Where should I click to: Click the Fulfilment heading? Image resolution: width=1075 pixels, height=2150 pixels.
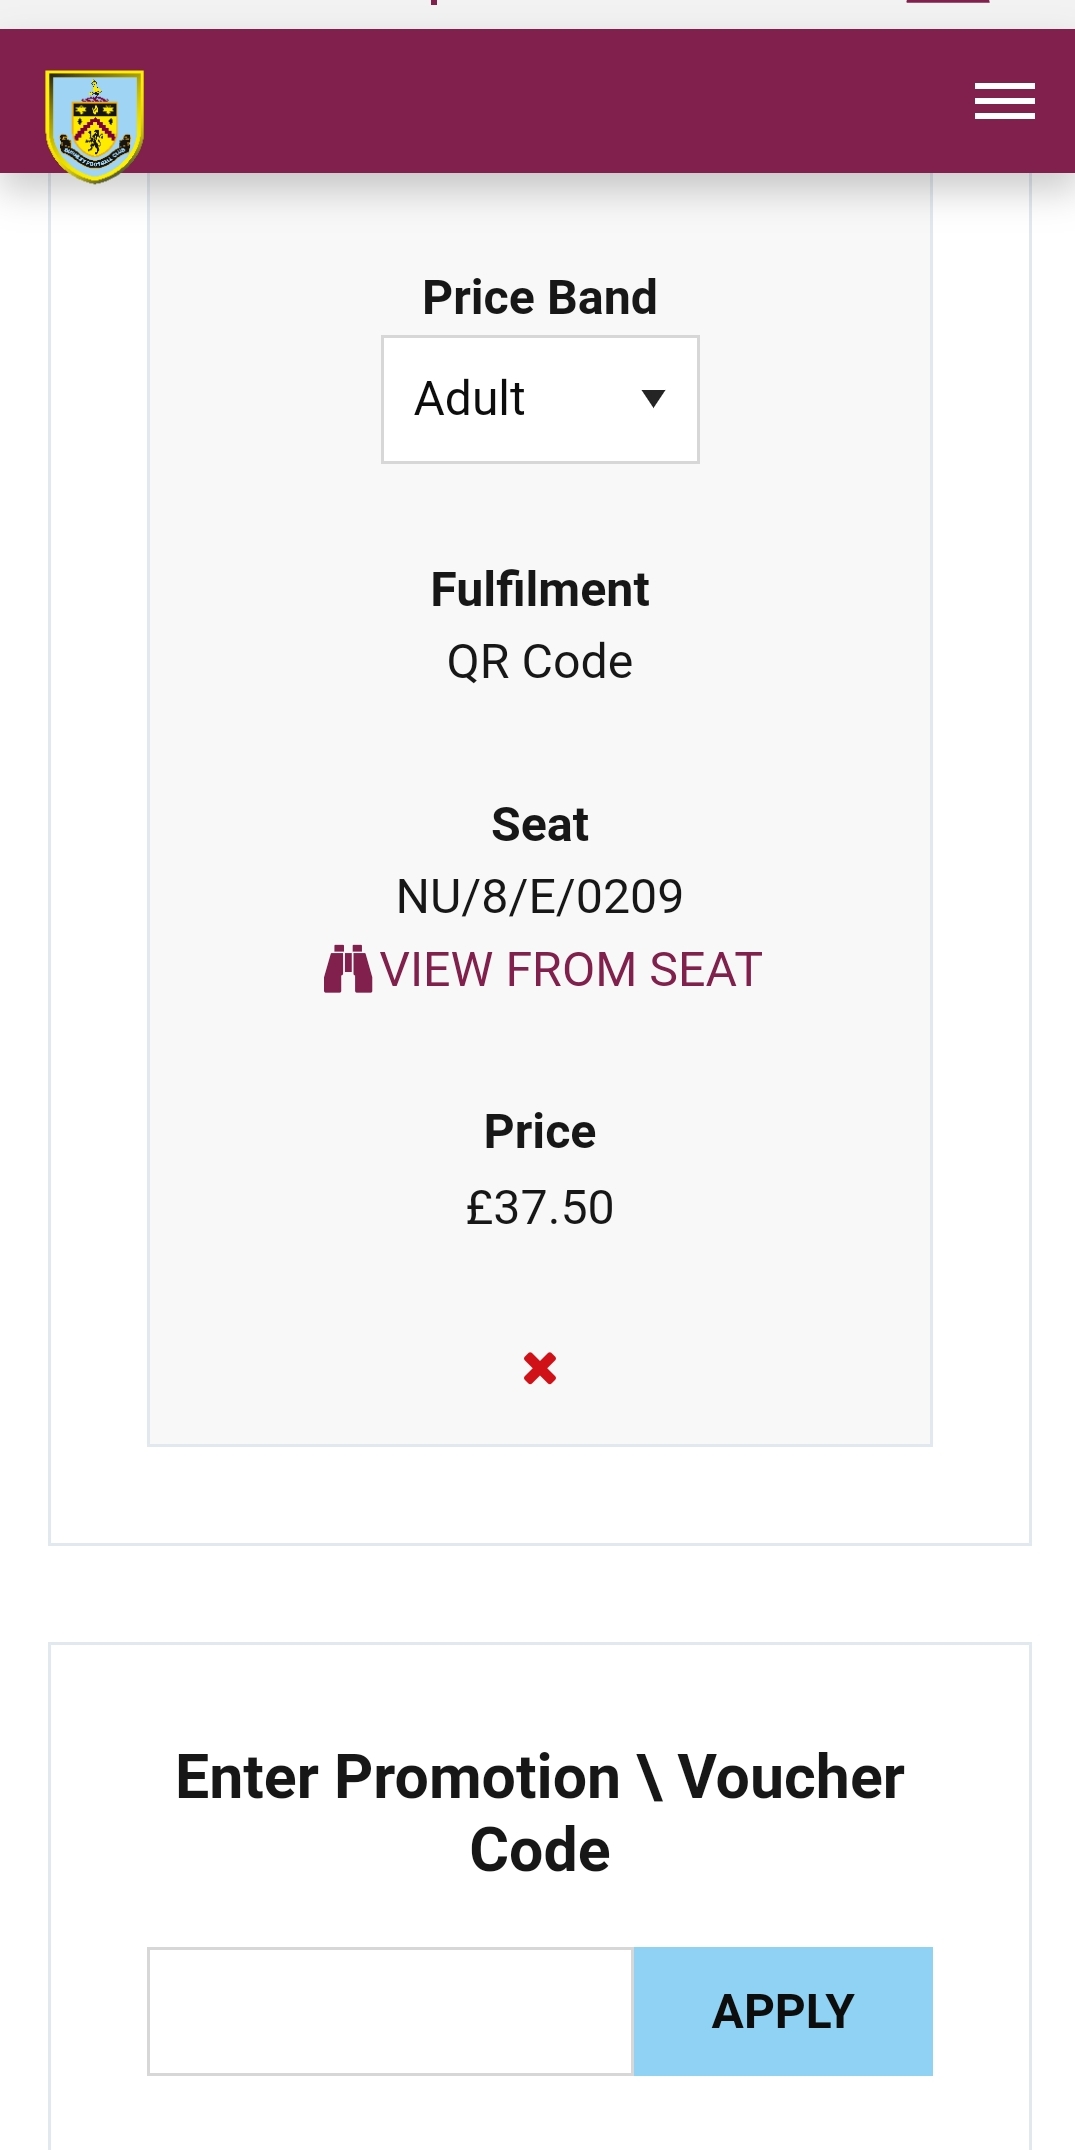pos(540,589)
